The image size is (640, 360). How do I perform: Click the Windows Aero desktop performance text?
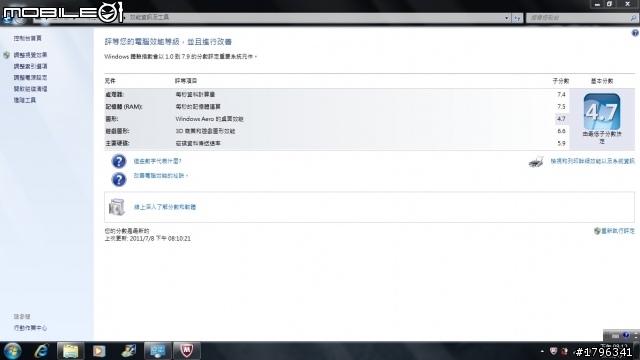point(209,119)
